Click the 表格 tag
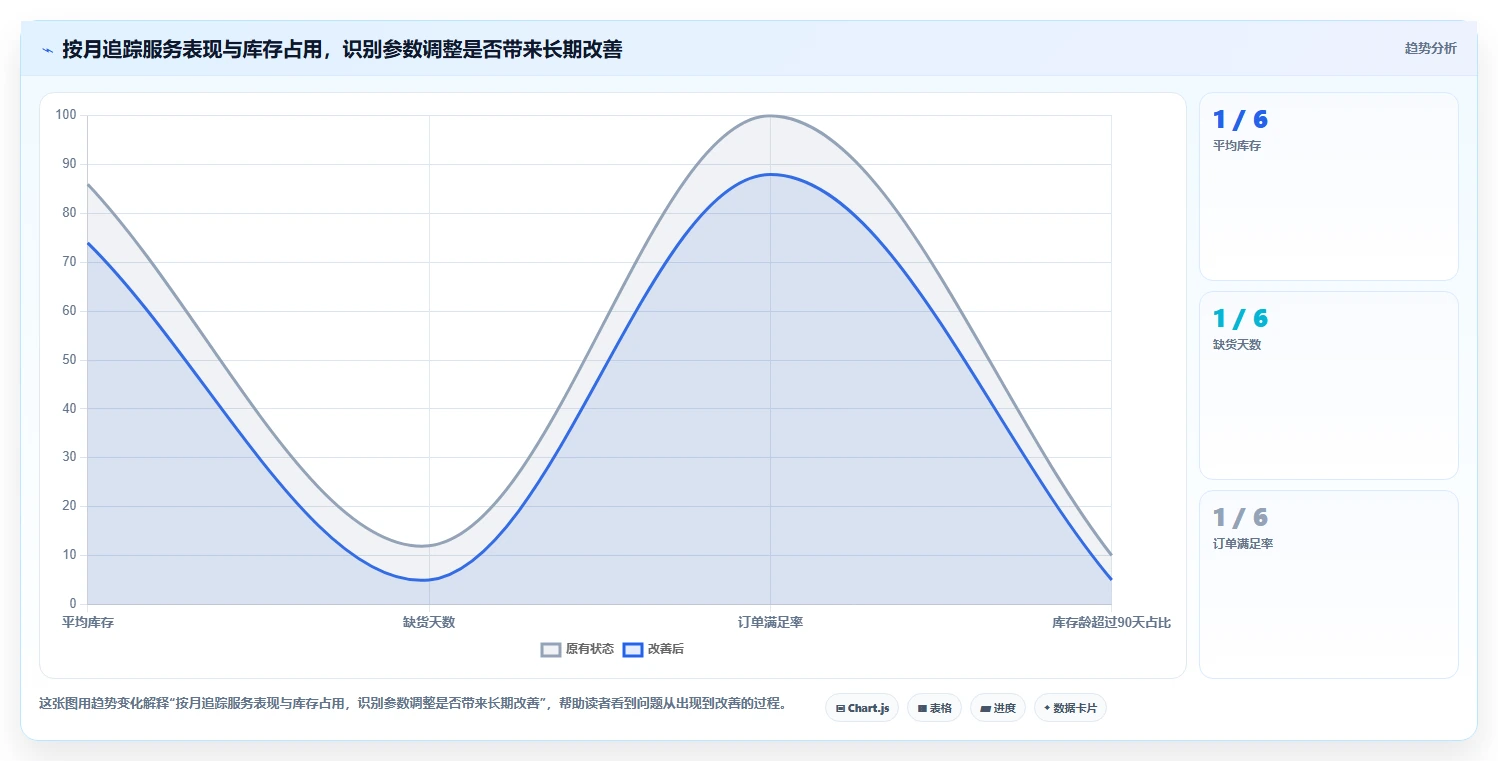 coord(934,708)
